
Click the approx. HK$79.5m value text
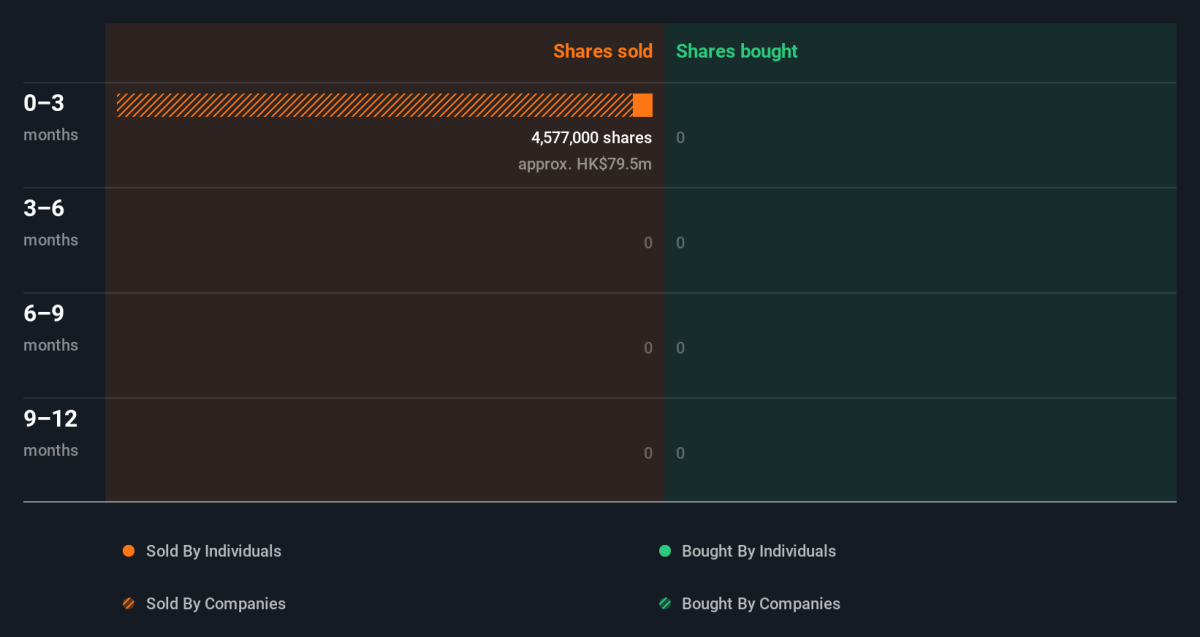click(x=585, y=163)
